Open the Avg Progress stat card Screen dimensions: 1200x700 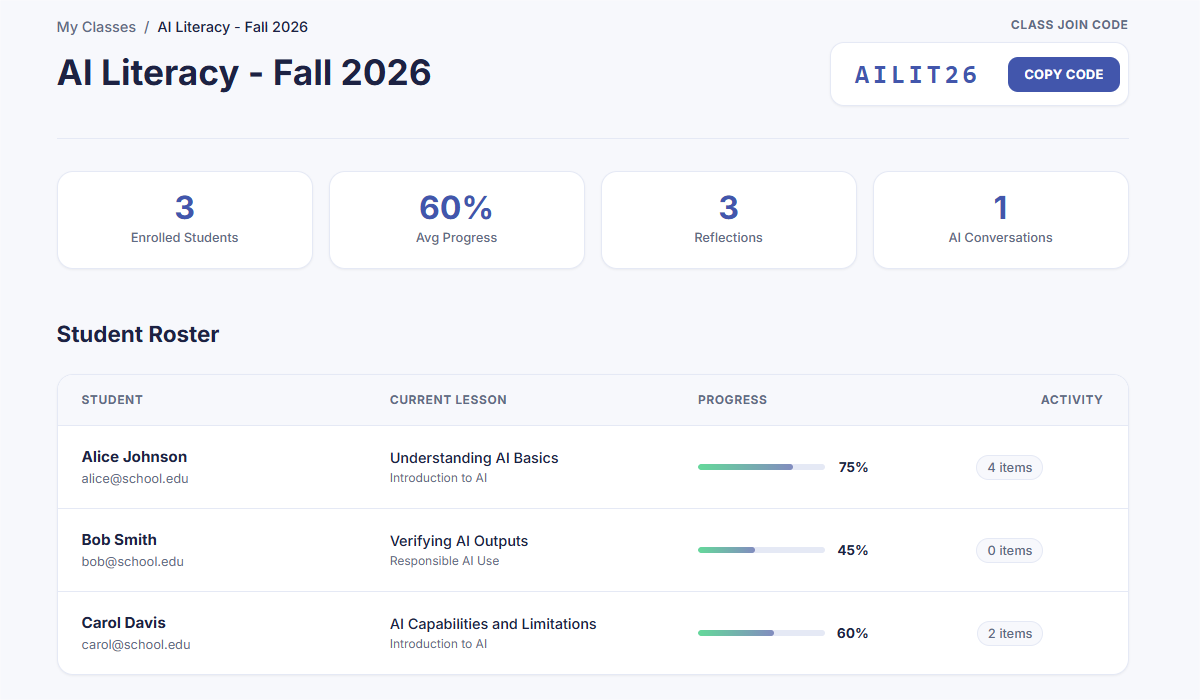point(457,220)
